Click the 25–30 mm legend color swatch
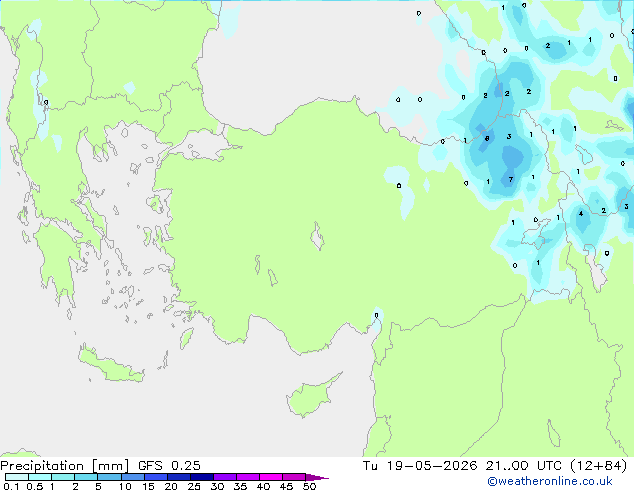Screen dimensions: 634x490 pos(201,477)
